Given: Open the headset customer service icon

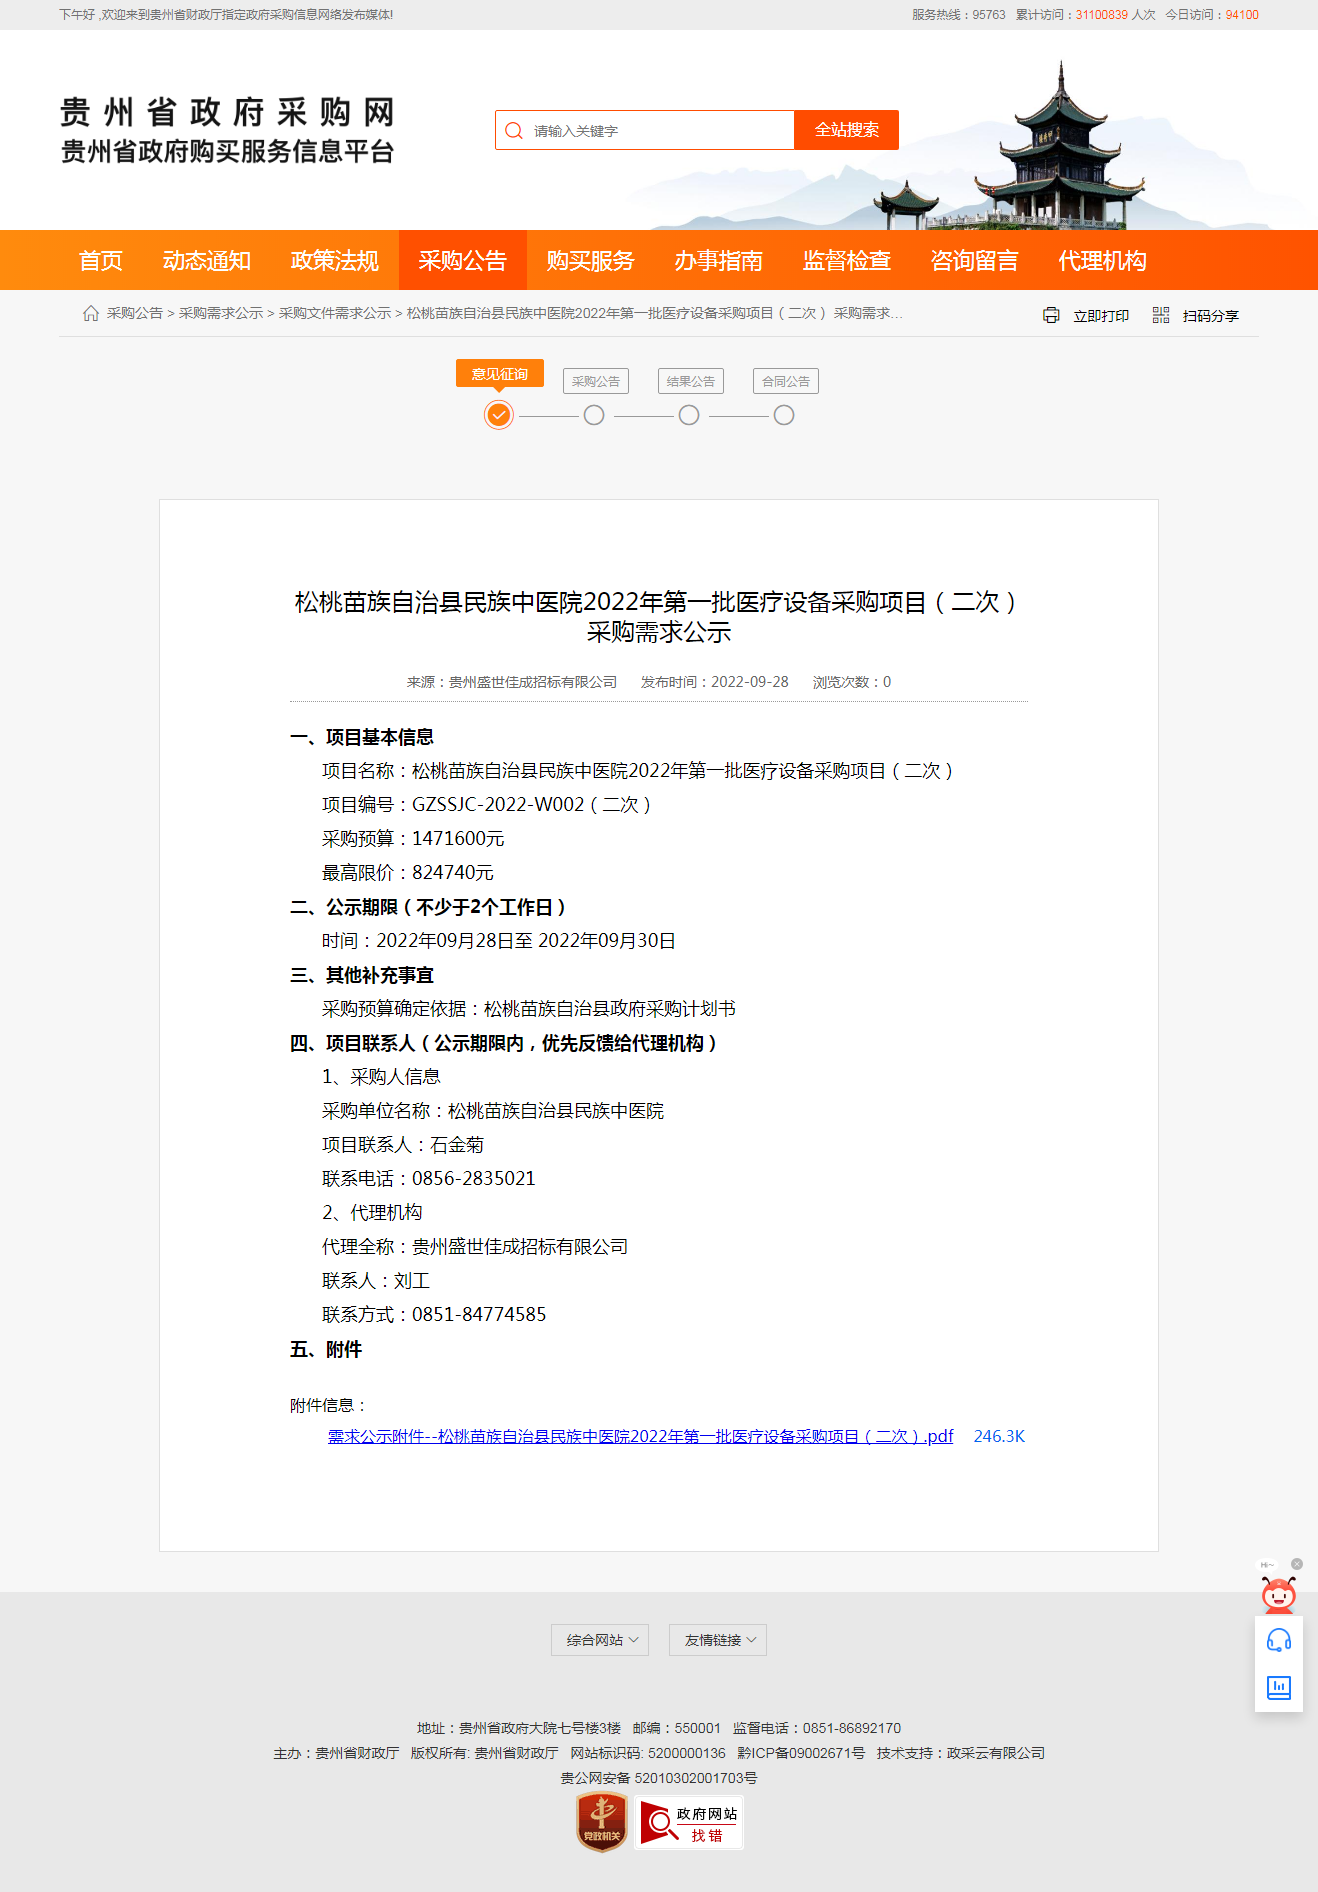Looking at the screenshot, I should 1279,1640.
